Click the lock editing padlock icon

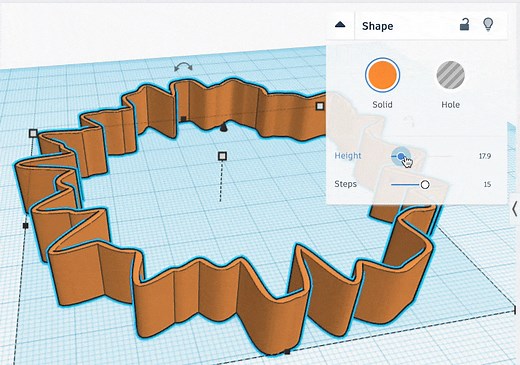[465, 25]
